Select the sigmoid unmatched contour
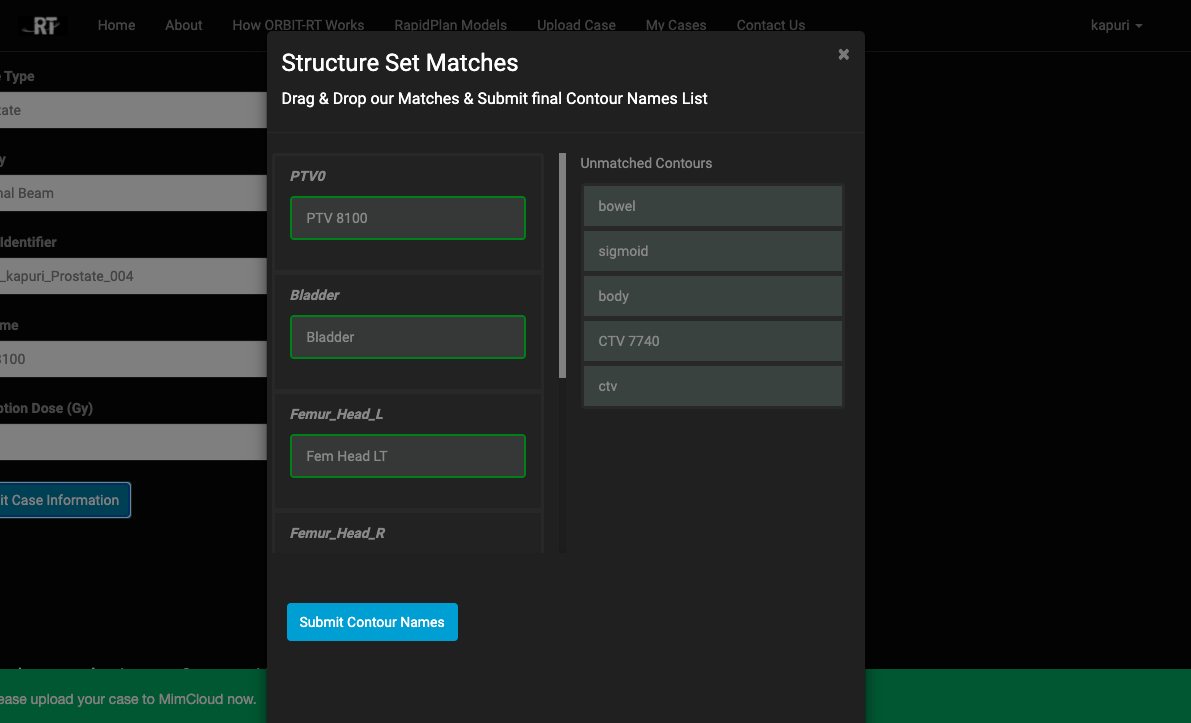 (712, 251)
